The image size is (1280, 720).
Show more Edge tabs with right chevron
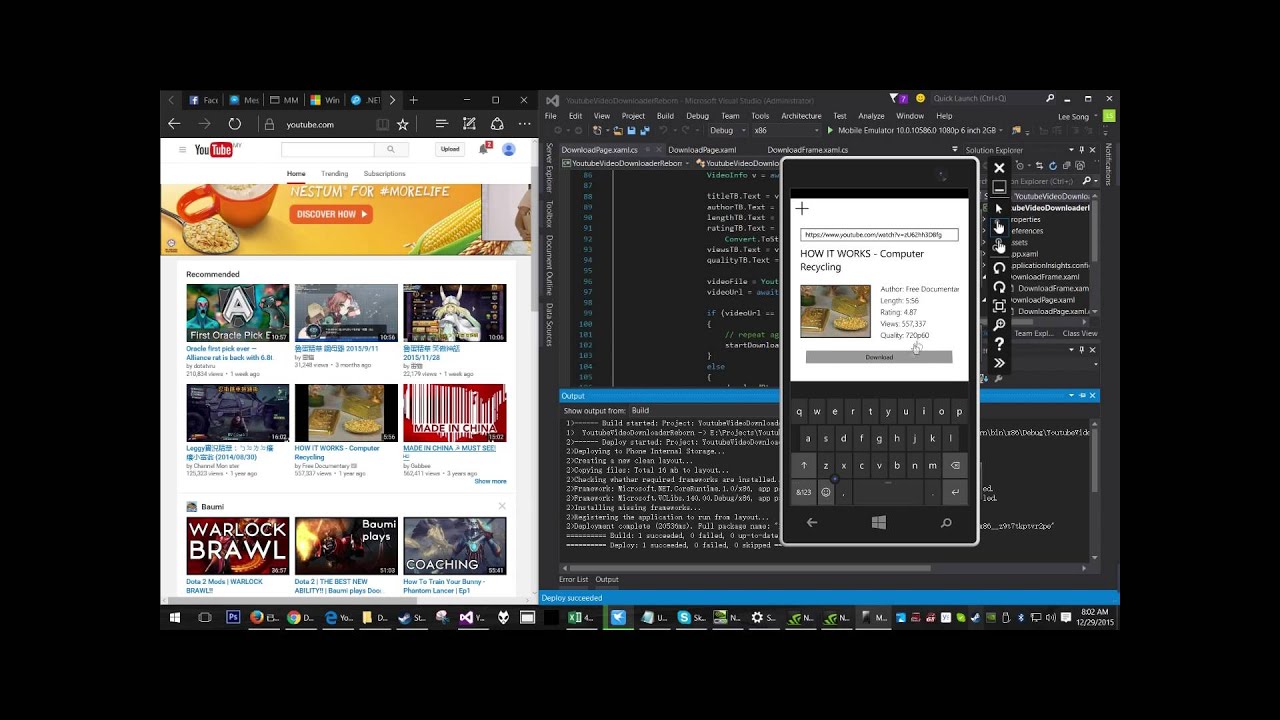[x=392, y=100]
